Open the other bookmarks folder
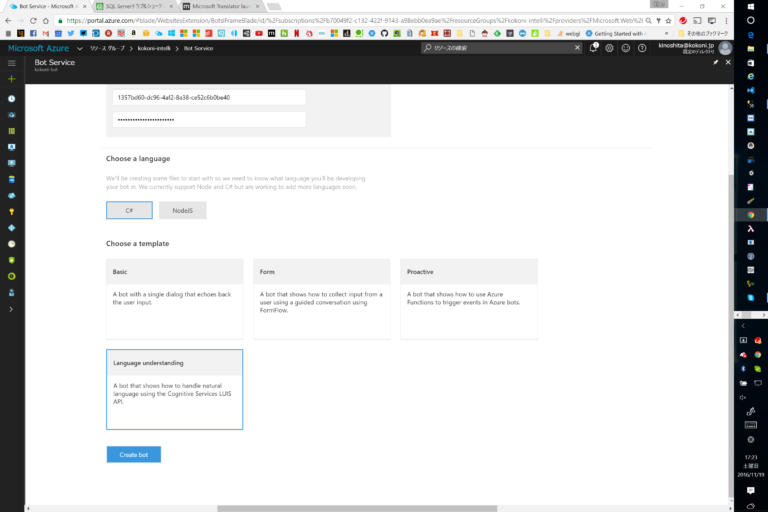The height and width of the screenshot is (512, 768). 703,33
